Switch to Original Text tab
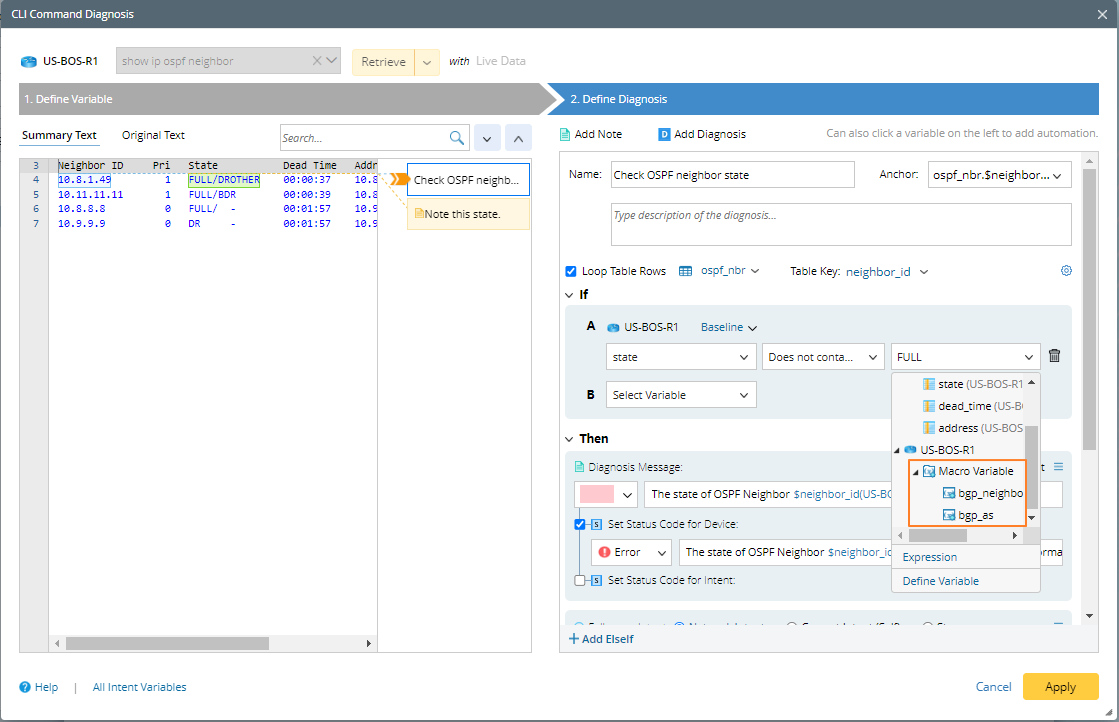The height and width of the screenshot is (722, 1119). tap(153, 135)
